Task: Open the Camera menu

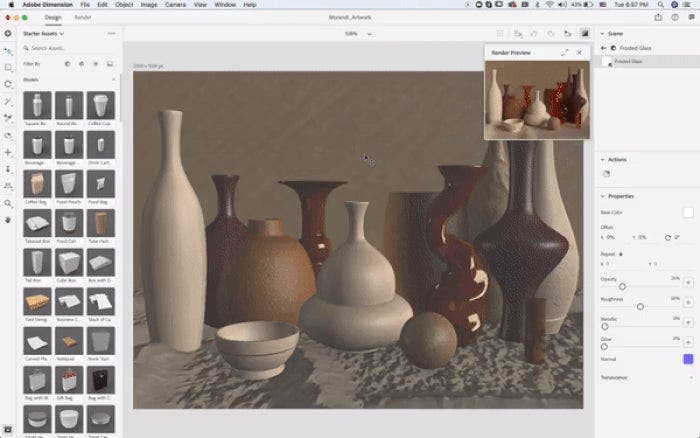Action: tap(175, 4)
